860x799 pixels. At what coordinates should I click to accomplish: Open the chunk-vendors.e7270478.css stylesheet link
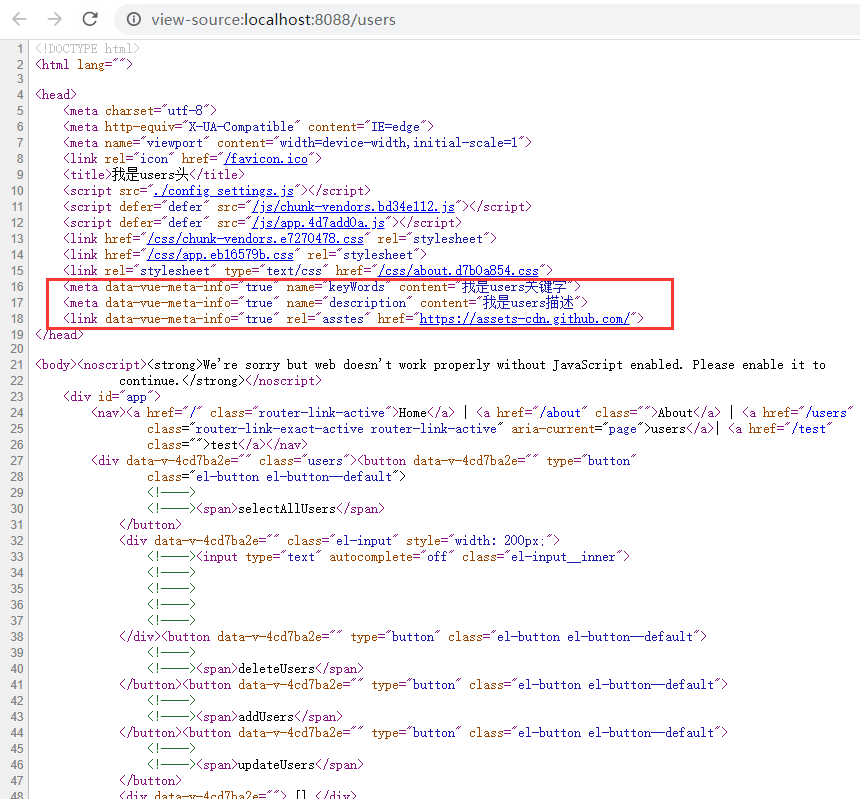(255, 238)
